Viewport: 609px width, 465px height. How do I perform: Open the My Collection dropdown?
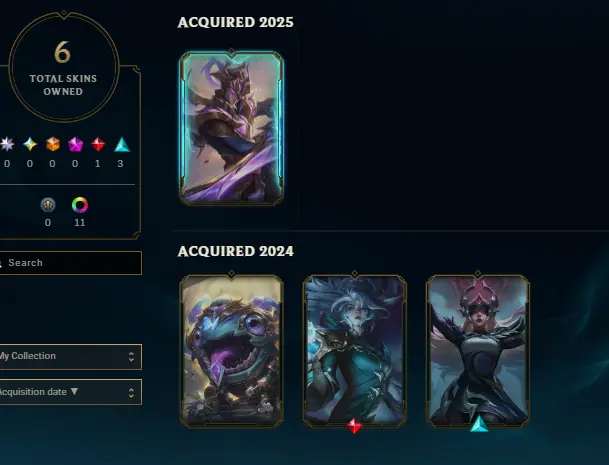(70, 356)
